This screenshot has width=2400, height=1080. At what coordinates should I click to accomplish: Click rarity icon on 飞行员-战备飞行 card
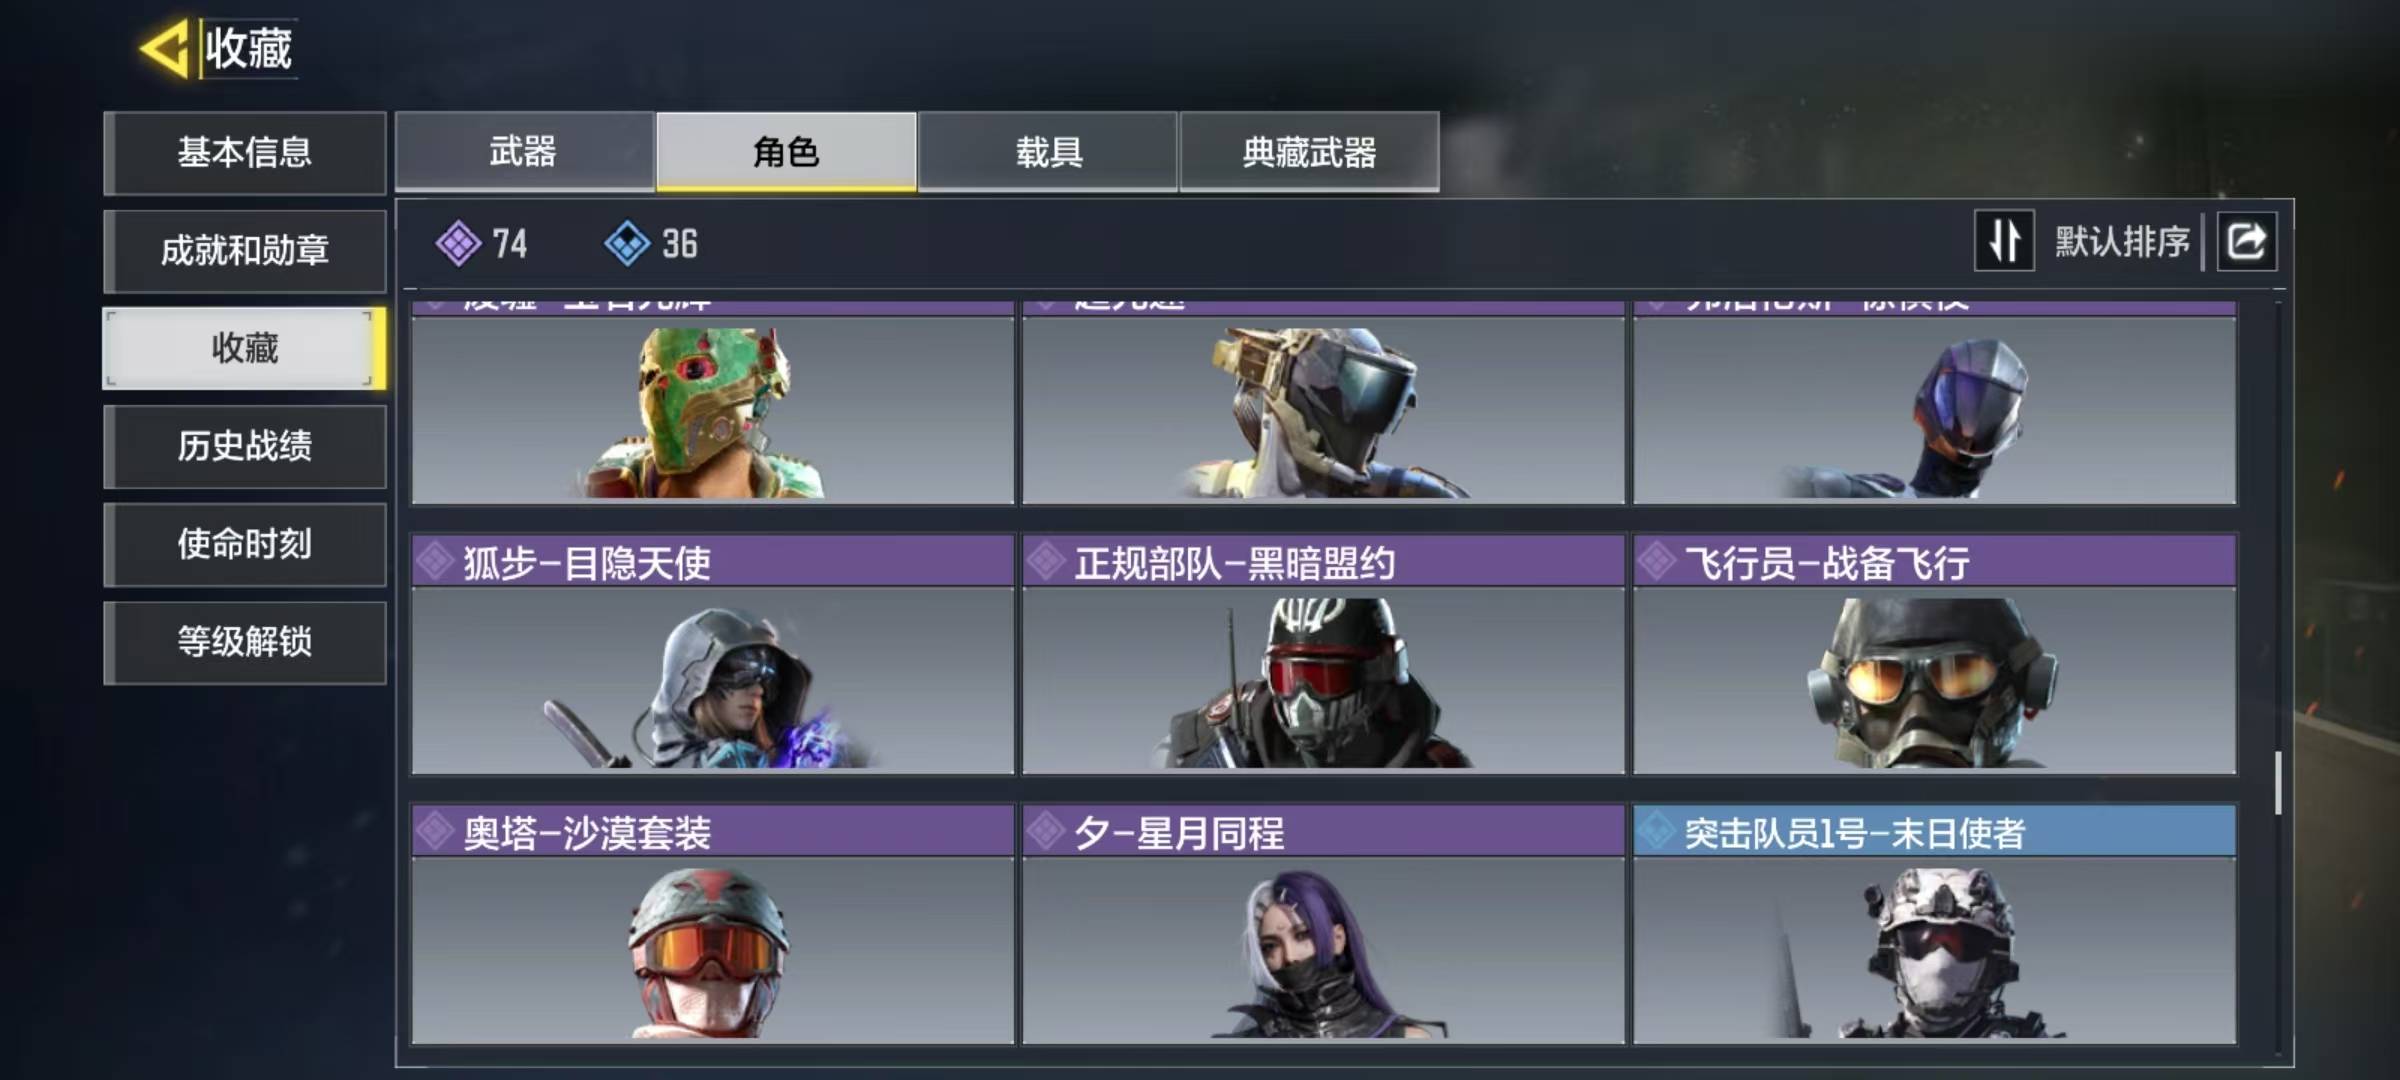tap(1657, 561)
